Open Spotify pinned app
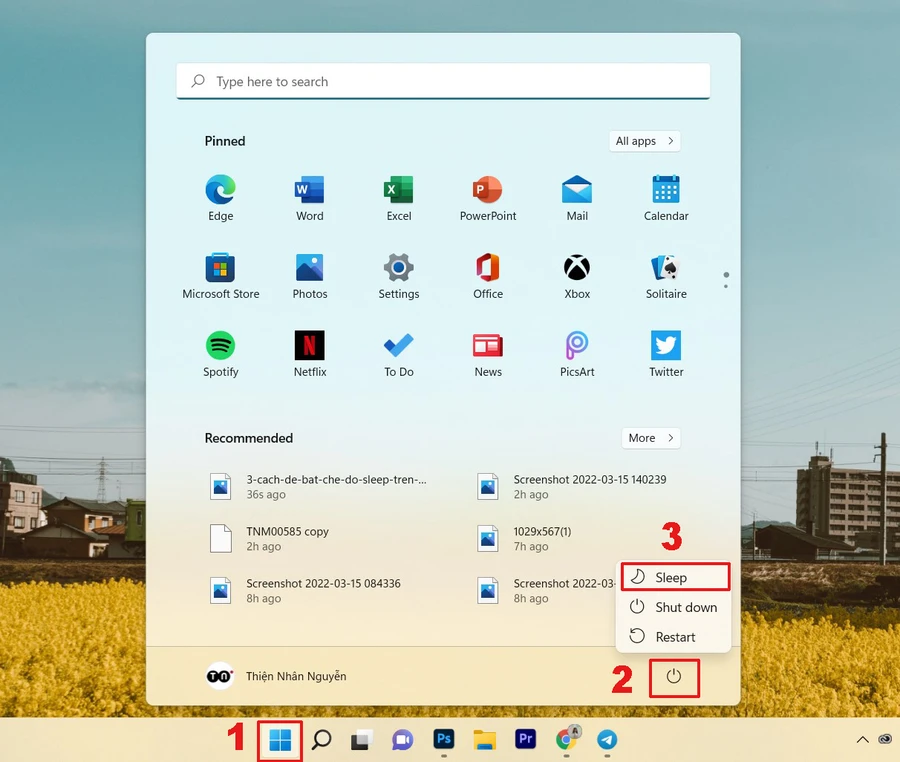900x762 pixels. point(220,354)
